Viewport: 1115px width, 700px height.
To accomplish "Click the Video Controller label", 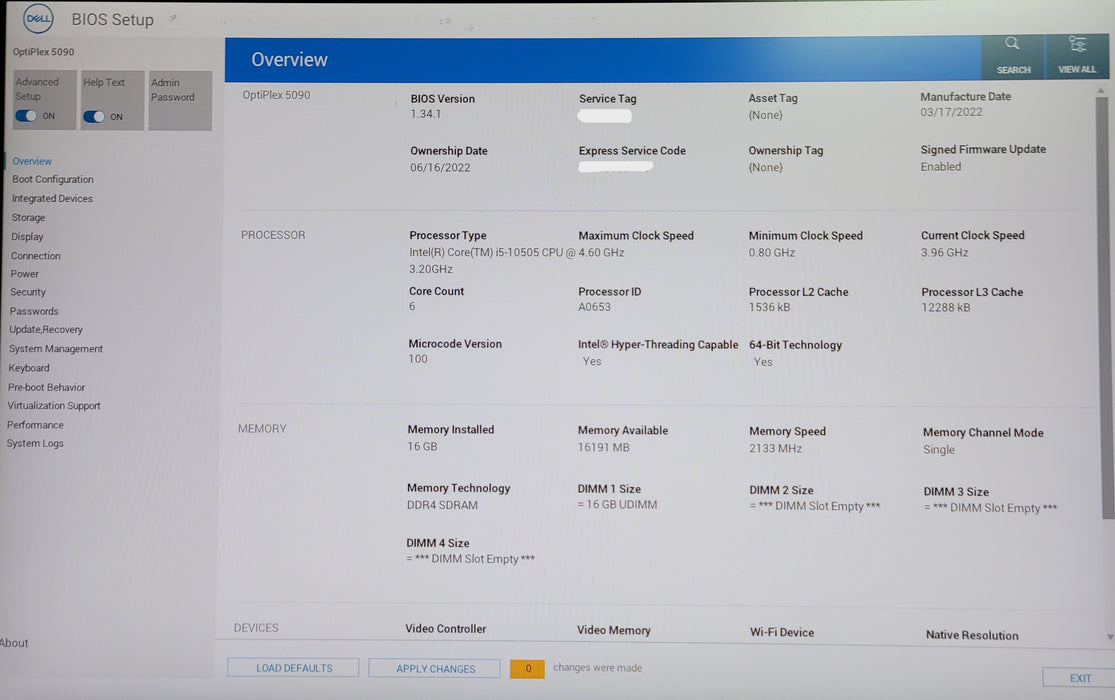I will coord(446,629).
